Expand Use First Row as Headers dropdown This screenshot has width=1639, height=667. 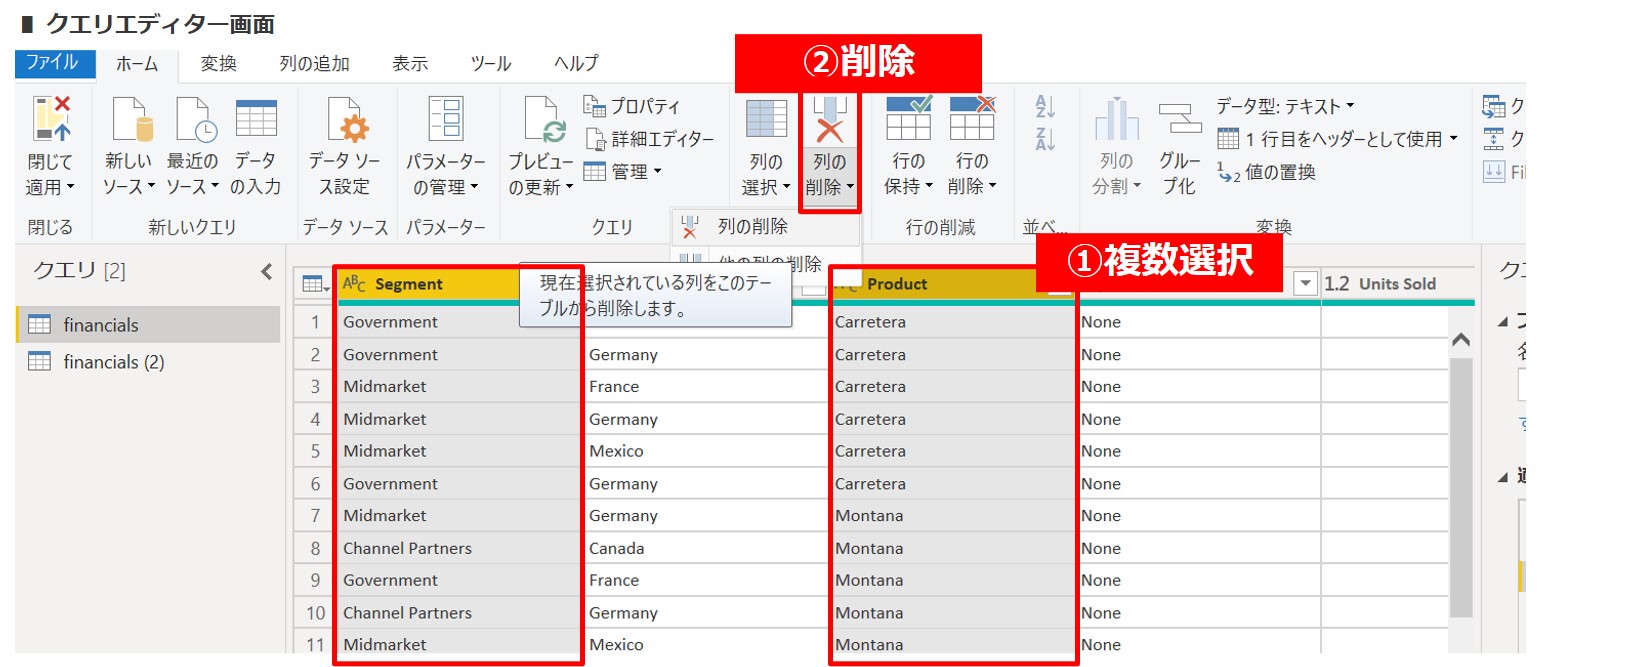pos(1453,139)
